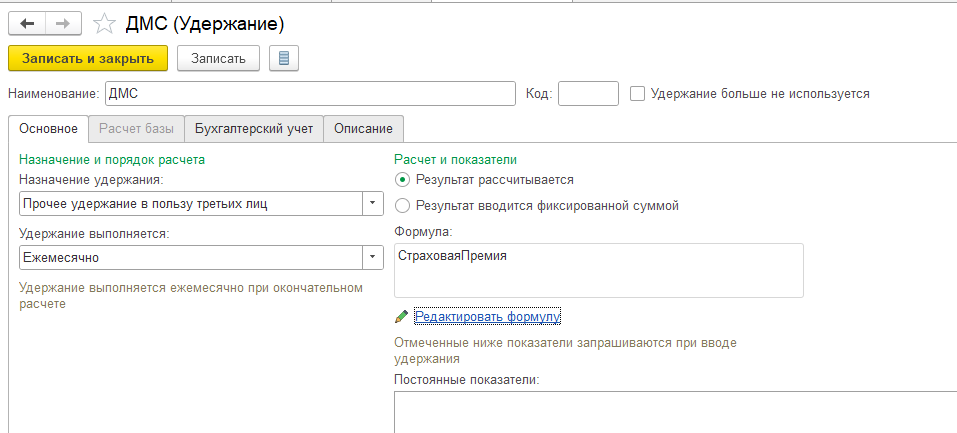The width and height of the screenshot is (957, 433).
Task: Select the 'Основное' tab
Action: point(48,129)
